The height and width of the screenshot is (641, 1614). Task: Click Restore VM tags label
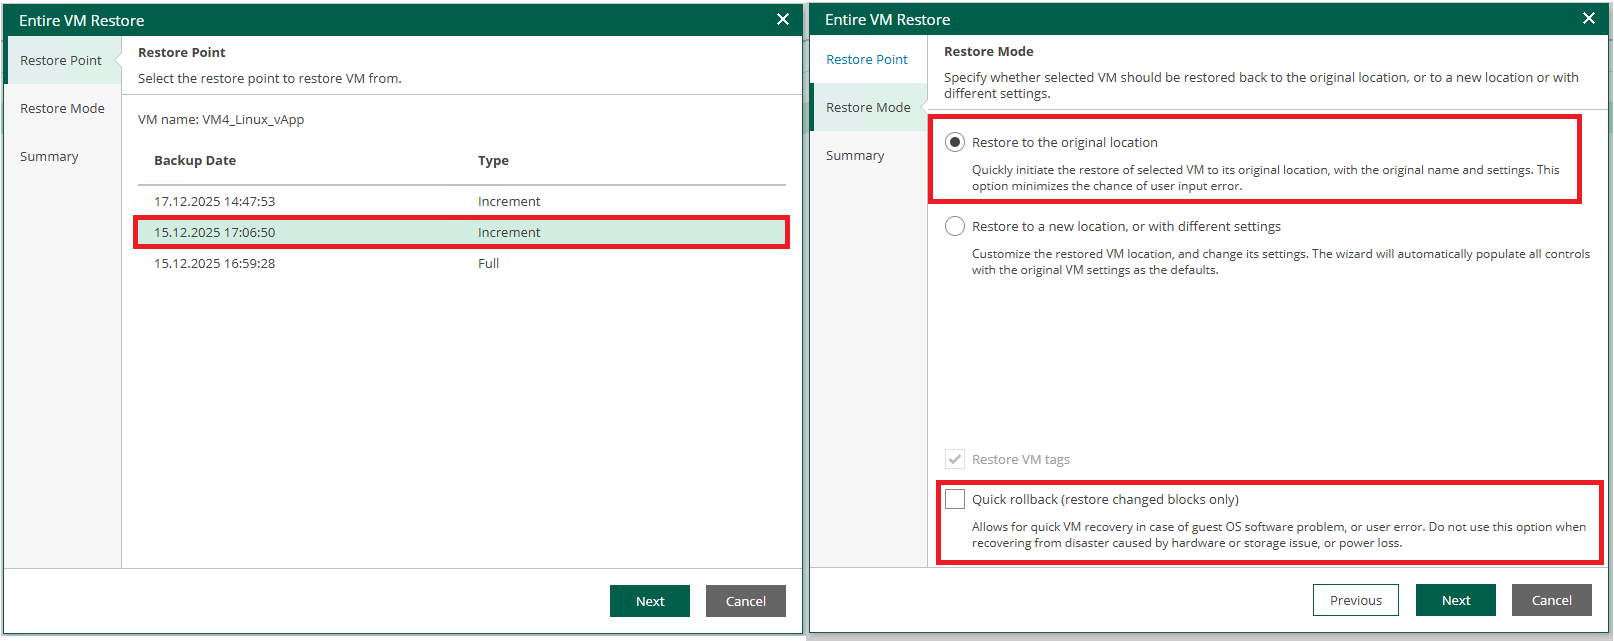pyautogui.click(x=1021, y=459)
